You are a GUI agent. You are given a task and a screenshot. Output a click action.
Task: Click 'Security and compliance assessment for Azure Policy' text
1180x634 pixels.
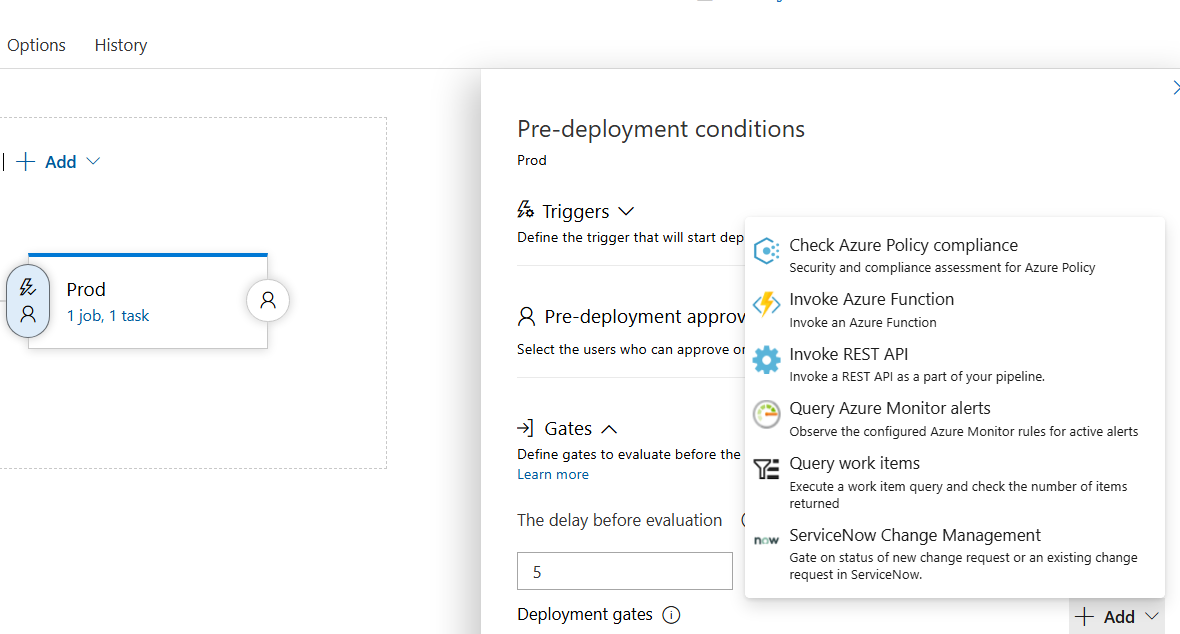(x=942, y=267)
